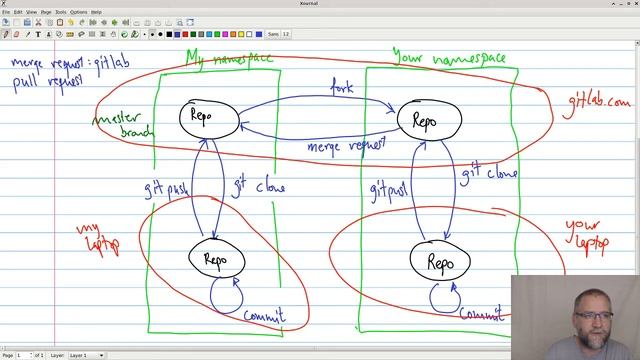The image size is (640, 360).
Task: Click the Zoom Out icon
Action: (x=137, y=22)
